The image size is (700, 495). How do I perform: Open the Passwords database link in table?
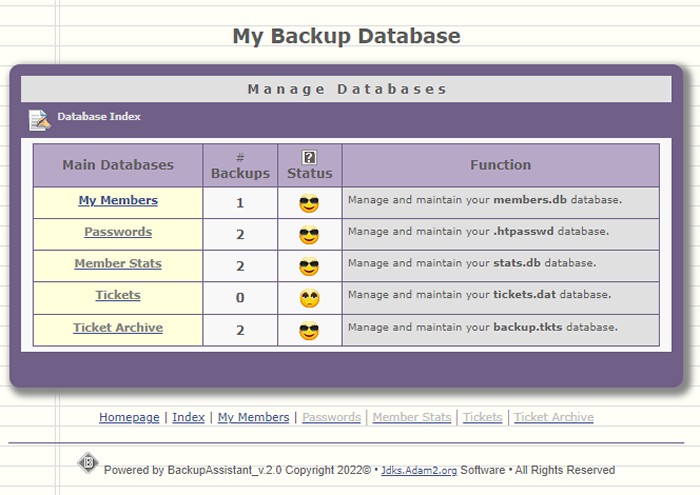118,232
